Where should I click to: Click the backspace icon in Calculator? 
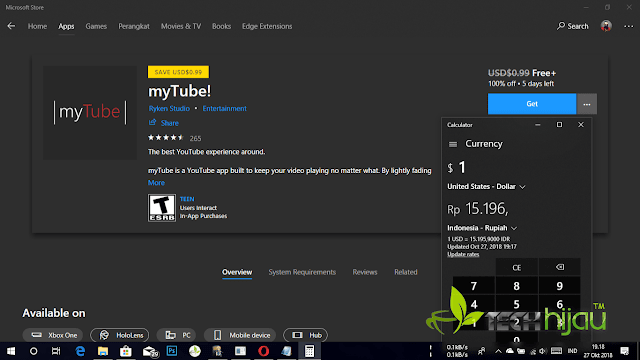(x=560, y=267)
